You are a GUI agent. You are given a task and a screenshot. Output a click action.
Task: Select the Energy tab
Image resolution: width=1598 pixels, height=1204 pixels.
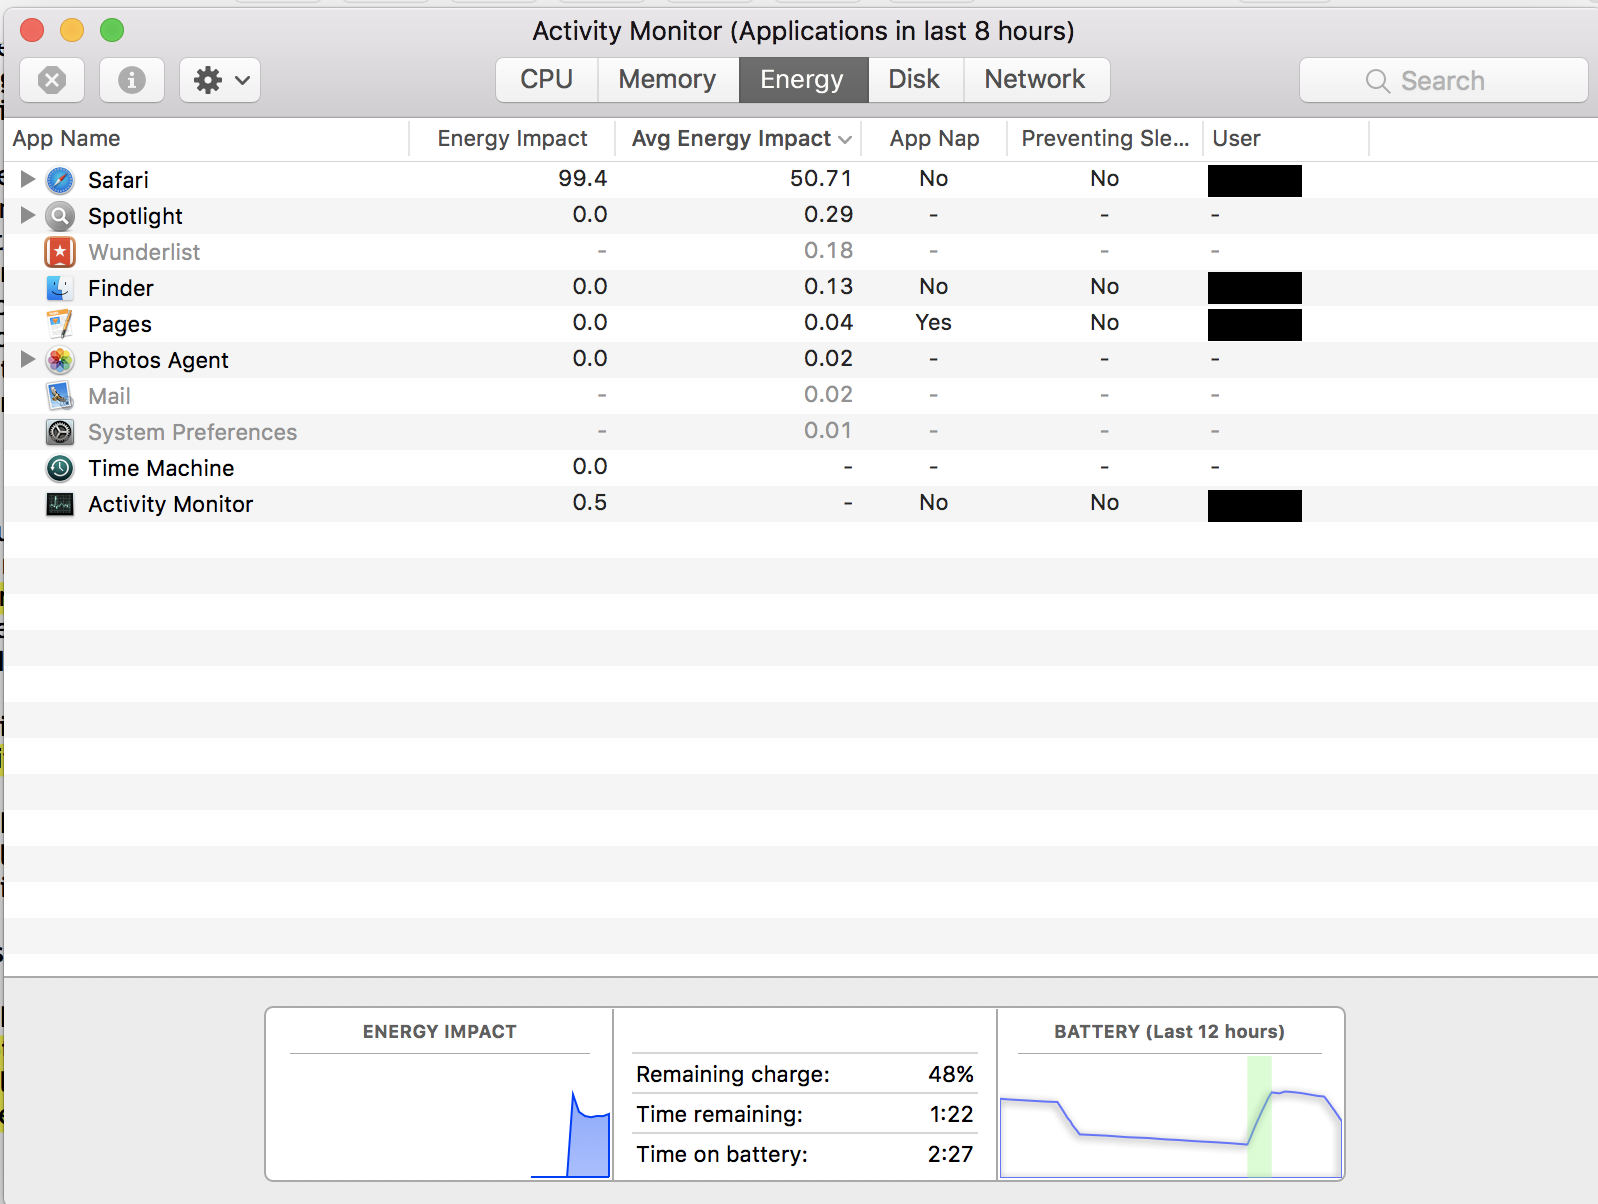click(803, 80)
